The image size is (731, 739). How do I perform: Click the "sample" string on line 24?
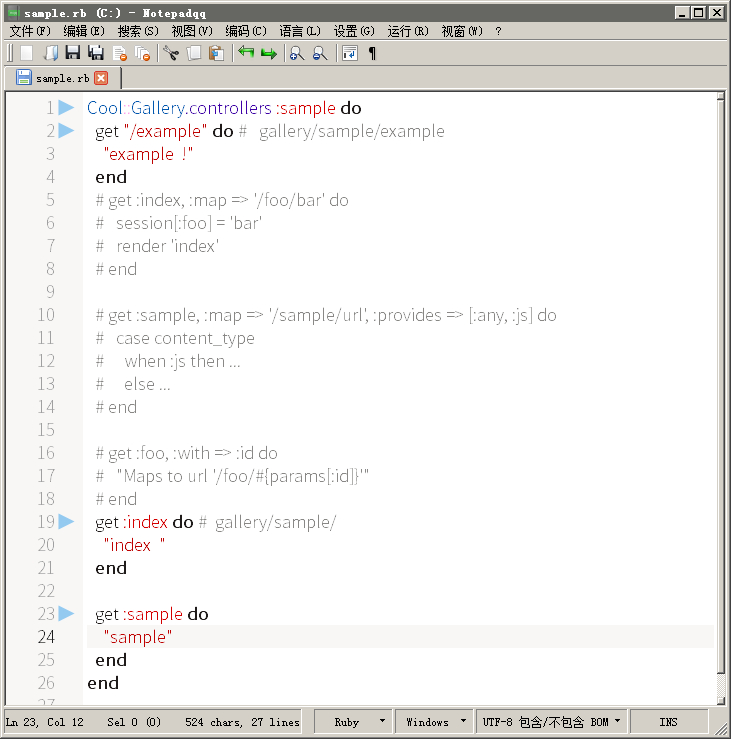pyautogui.click(x=138, y=637)
